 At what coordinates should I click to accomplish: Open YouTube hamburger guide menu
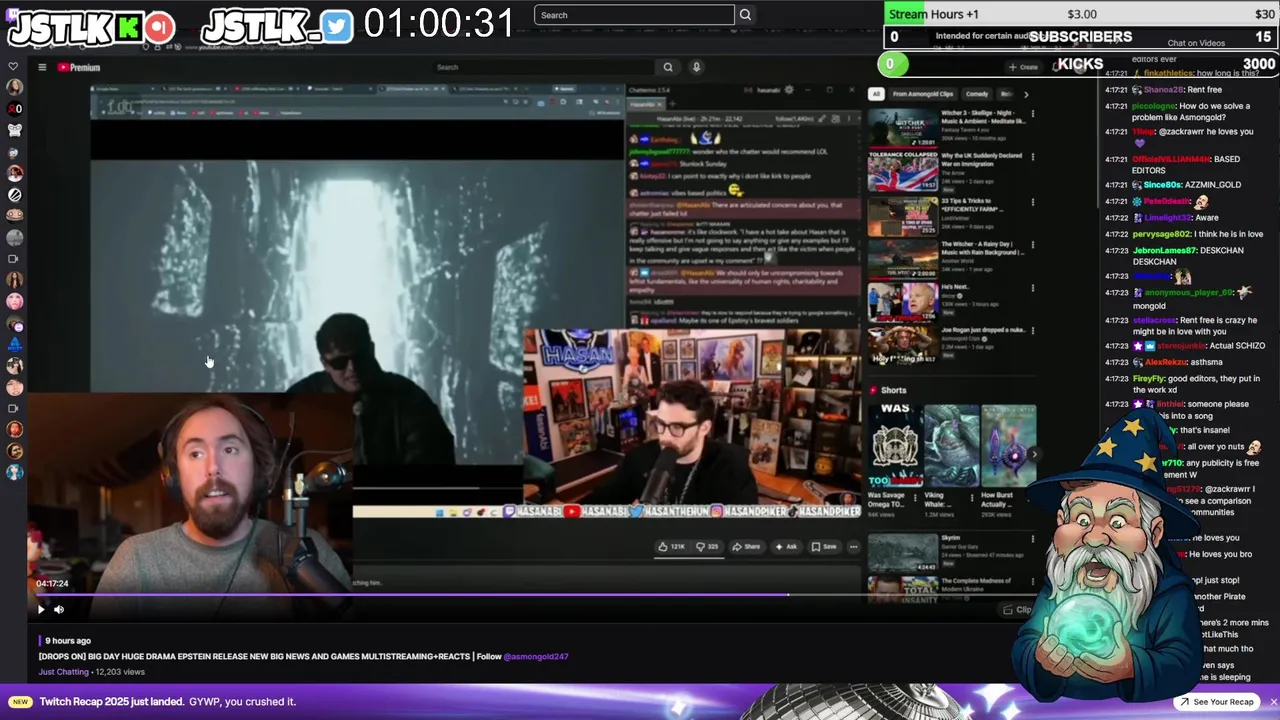42,67
